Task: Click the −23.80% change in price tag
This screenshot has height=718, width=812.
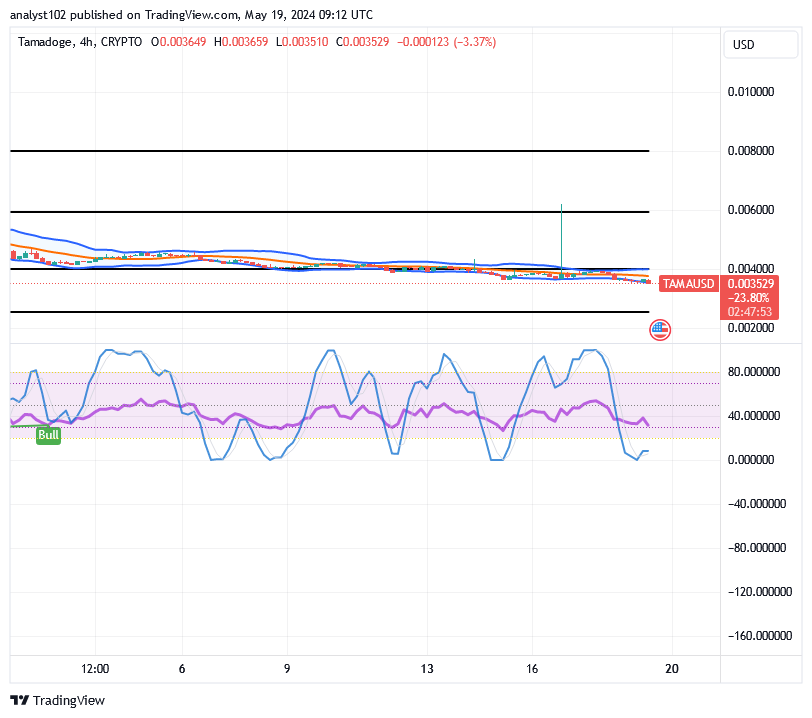Action: coord(748,298)
